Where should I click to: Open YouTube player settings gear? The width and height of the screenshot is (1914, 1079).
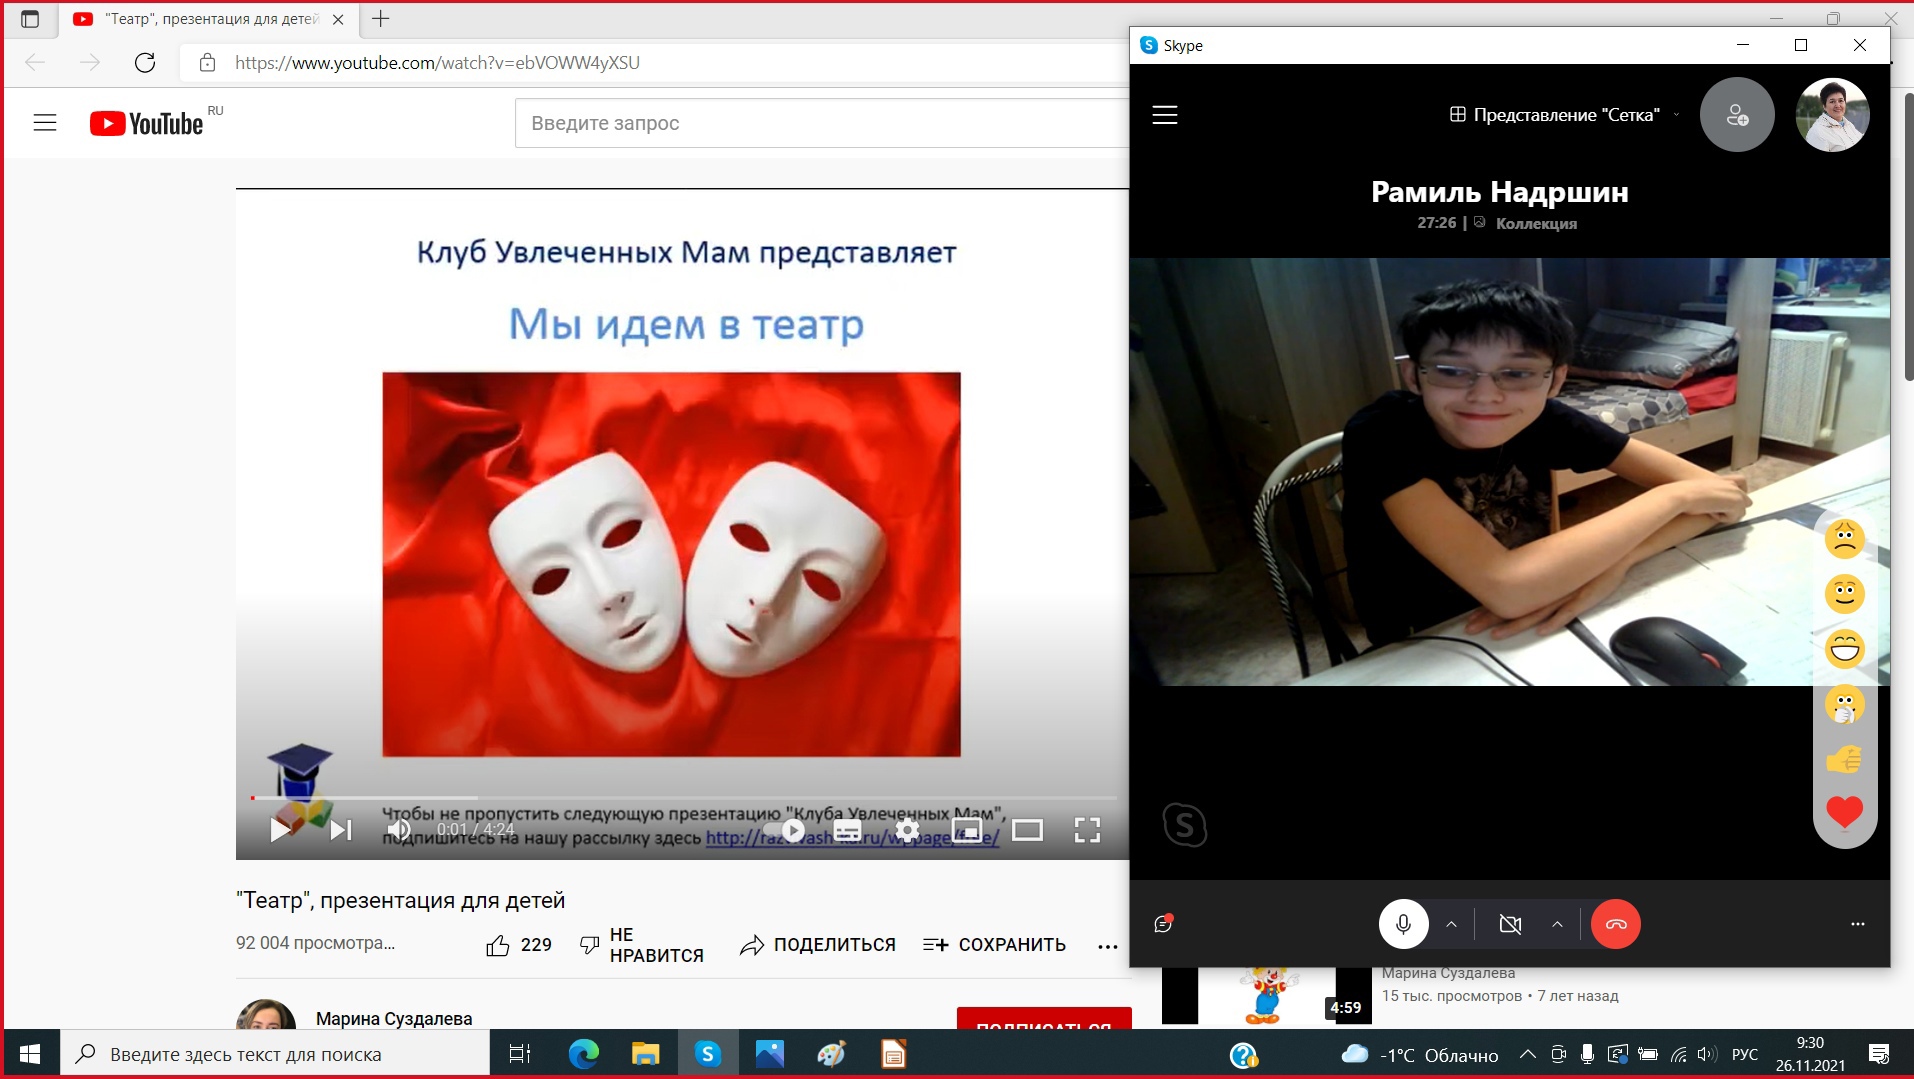point(907,830)
